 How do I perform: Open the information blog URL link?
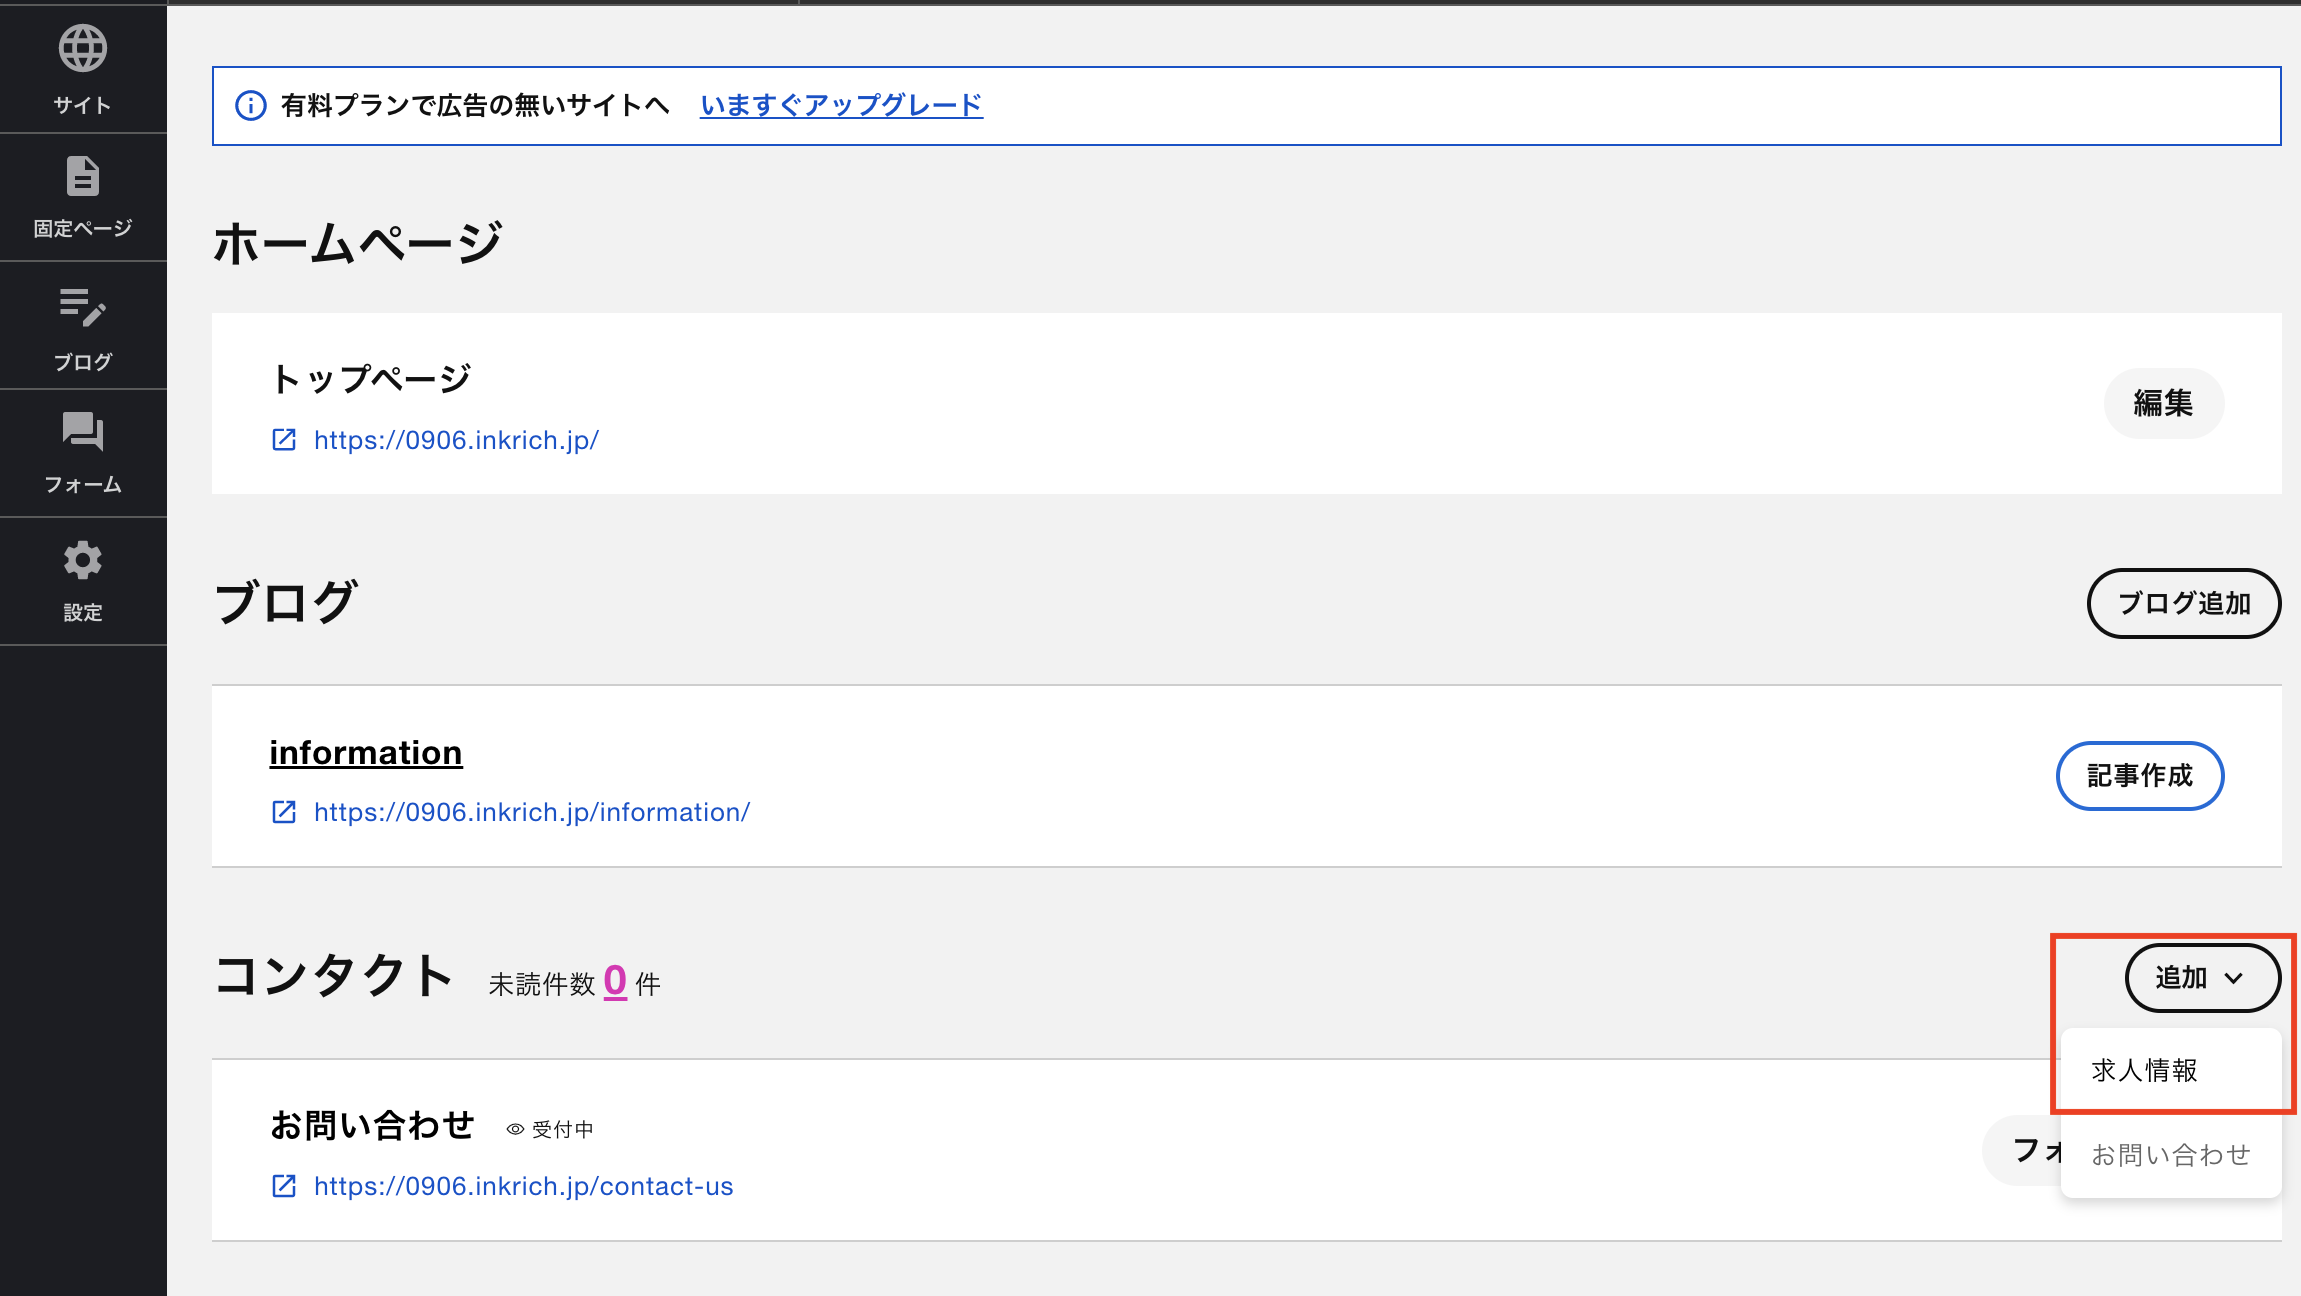532,812
